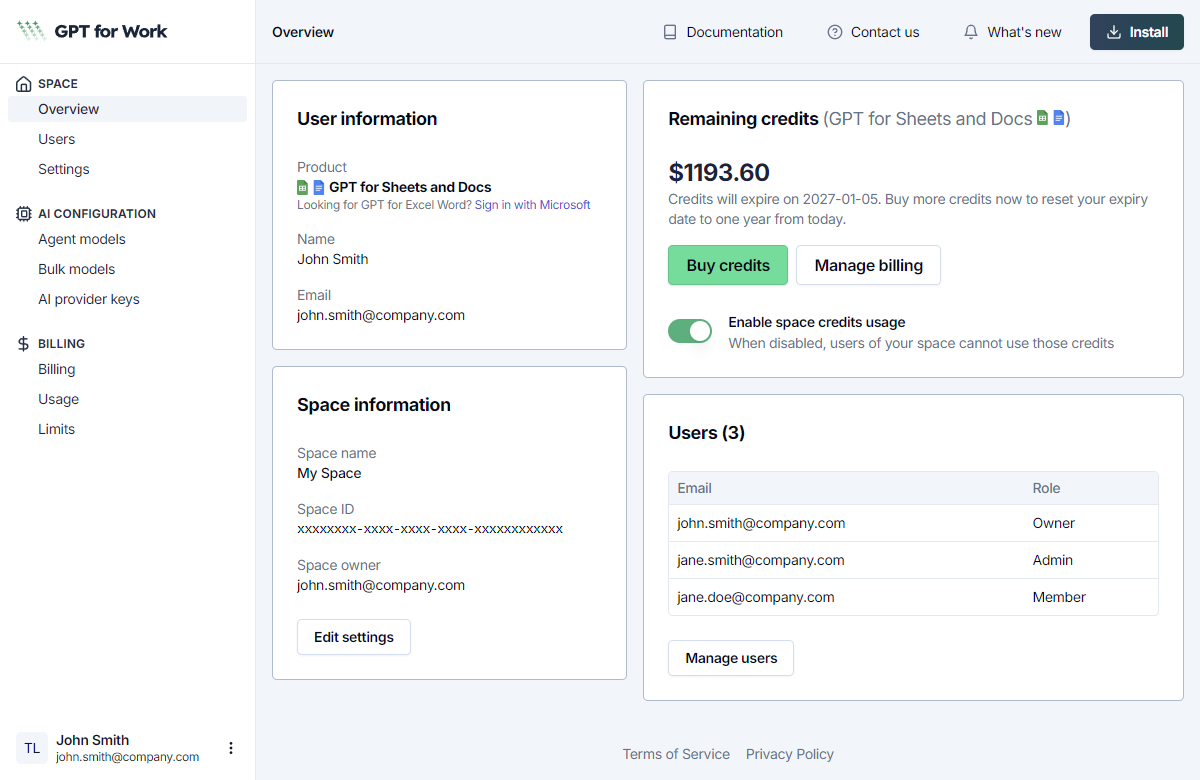Click Buy credits
The image size is (1200, 780).
click(x=728, y=265)
